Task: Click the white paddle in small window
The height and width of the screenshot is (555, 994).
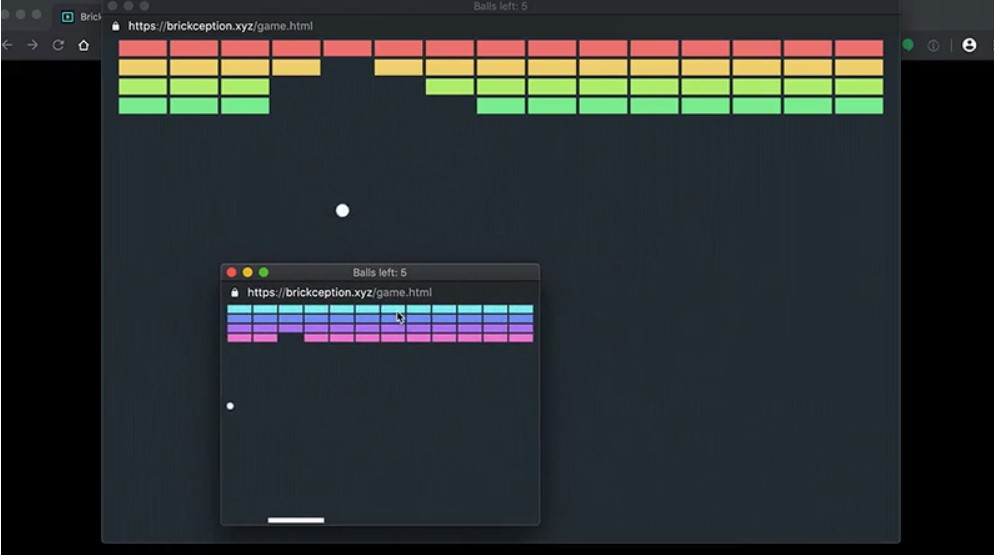Action: click(296, 520)
